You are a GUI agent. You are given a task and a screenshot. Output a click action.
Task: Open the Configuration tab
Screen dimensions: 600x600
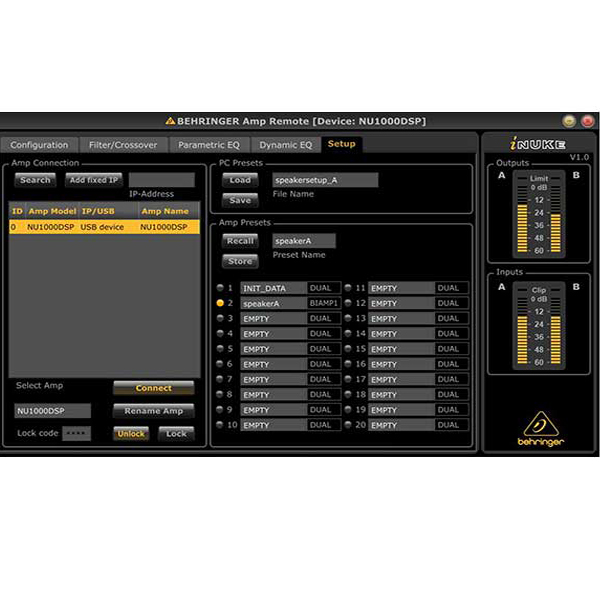pyautogui.click(x=39, y=145)
